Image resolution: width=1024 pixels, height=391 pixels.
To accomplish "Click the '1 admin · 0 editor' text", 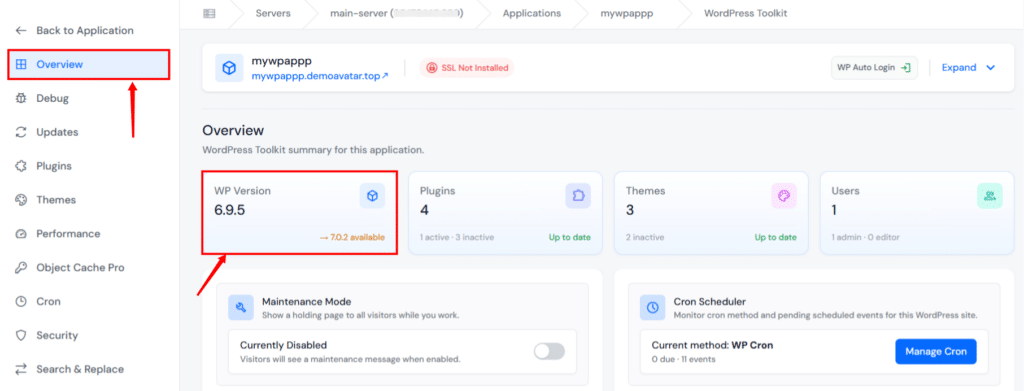I will 865,238.
